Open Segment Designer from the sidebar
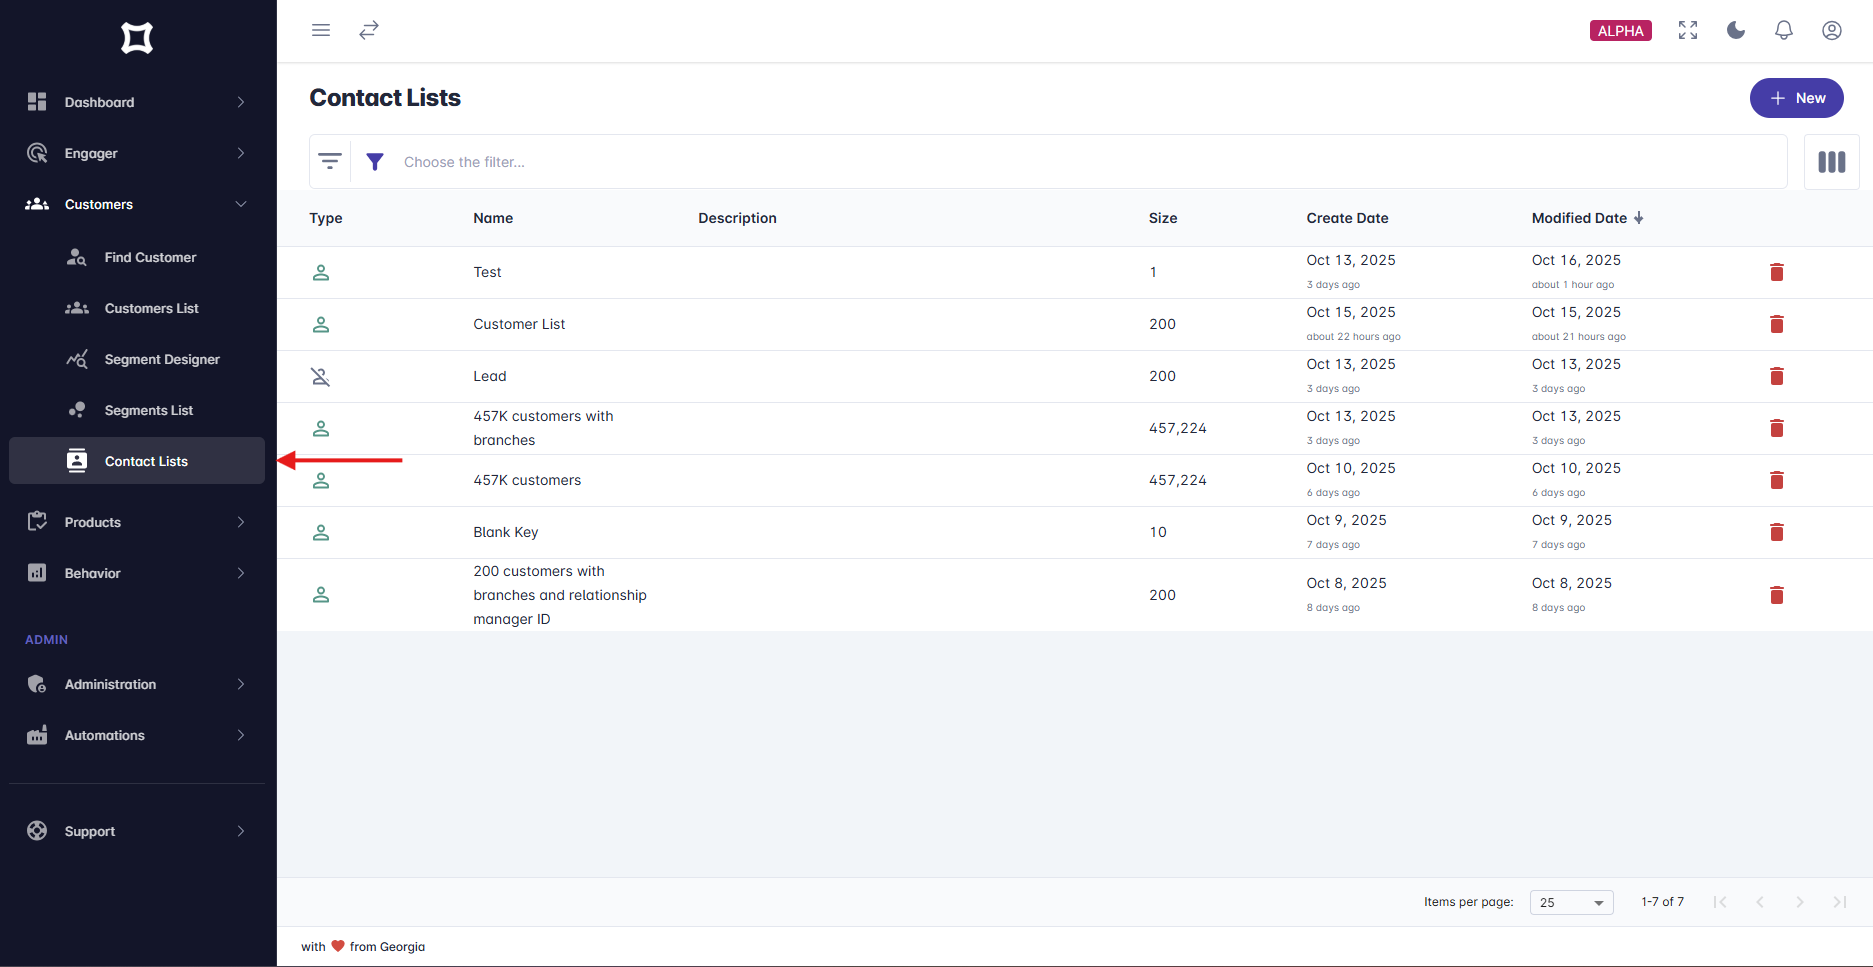Image resolution: width=1873 pixels, height=967 pixels. (163, 359)
